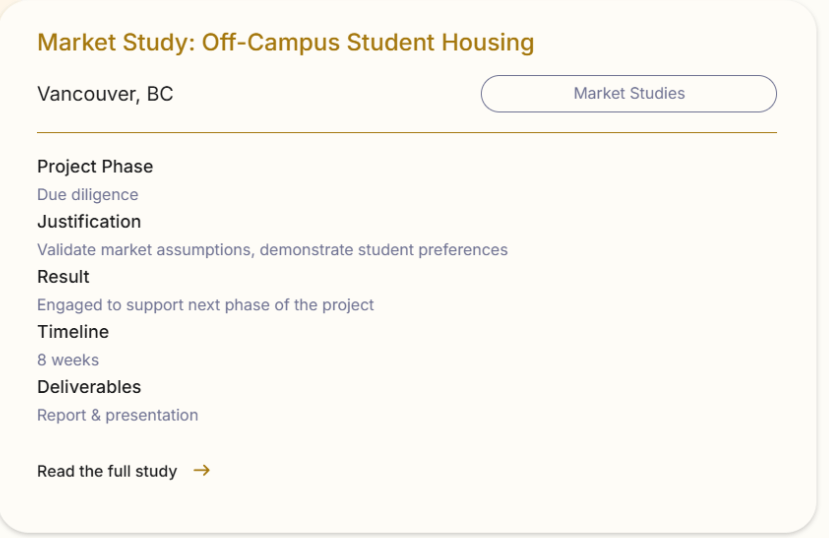Select the Due diligence text
The height and width of the screenshot is (538, 829).
point(88,195)
